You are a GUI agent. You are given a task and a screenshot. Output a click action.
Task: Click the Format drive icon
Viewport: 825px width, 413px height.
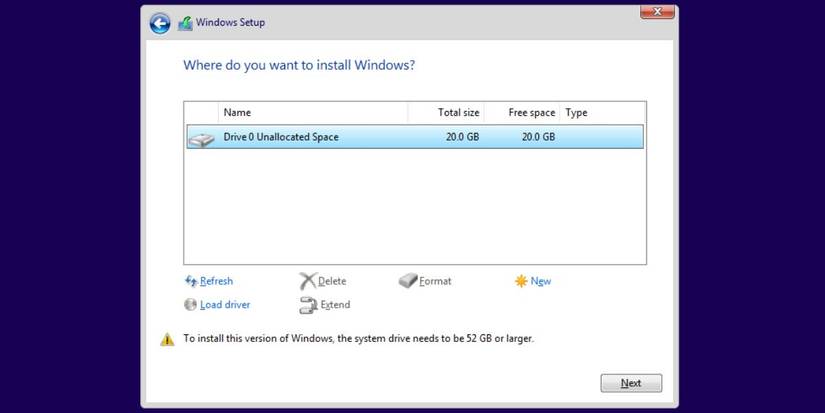point(408,281)
